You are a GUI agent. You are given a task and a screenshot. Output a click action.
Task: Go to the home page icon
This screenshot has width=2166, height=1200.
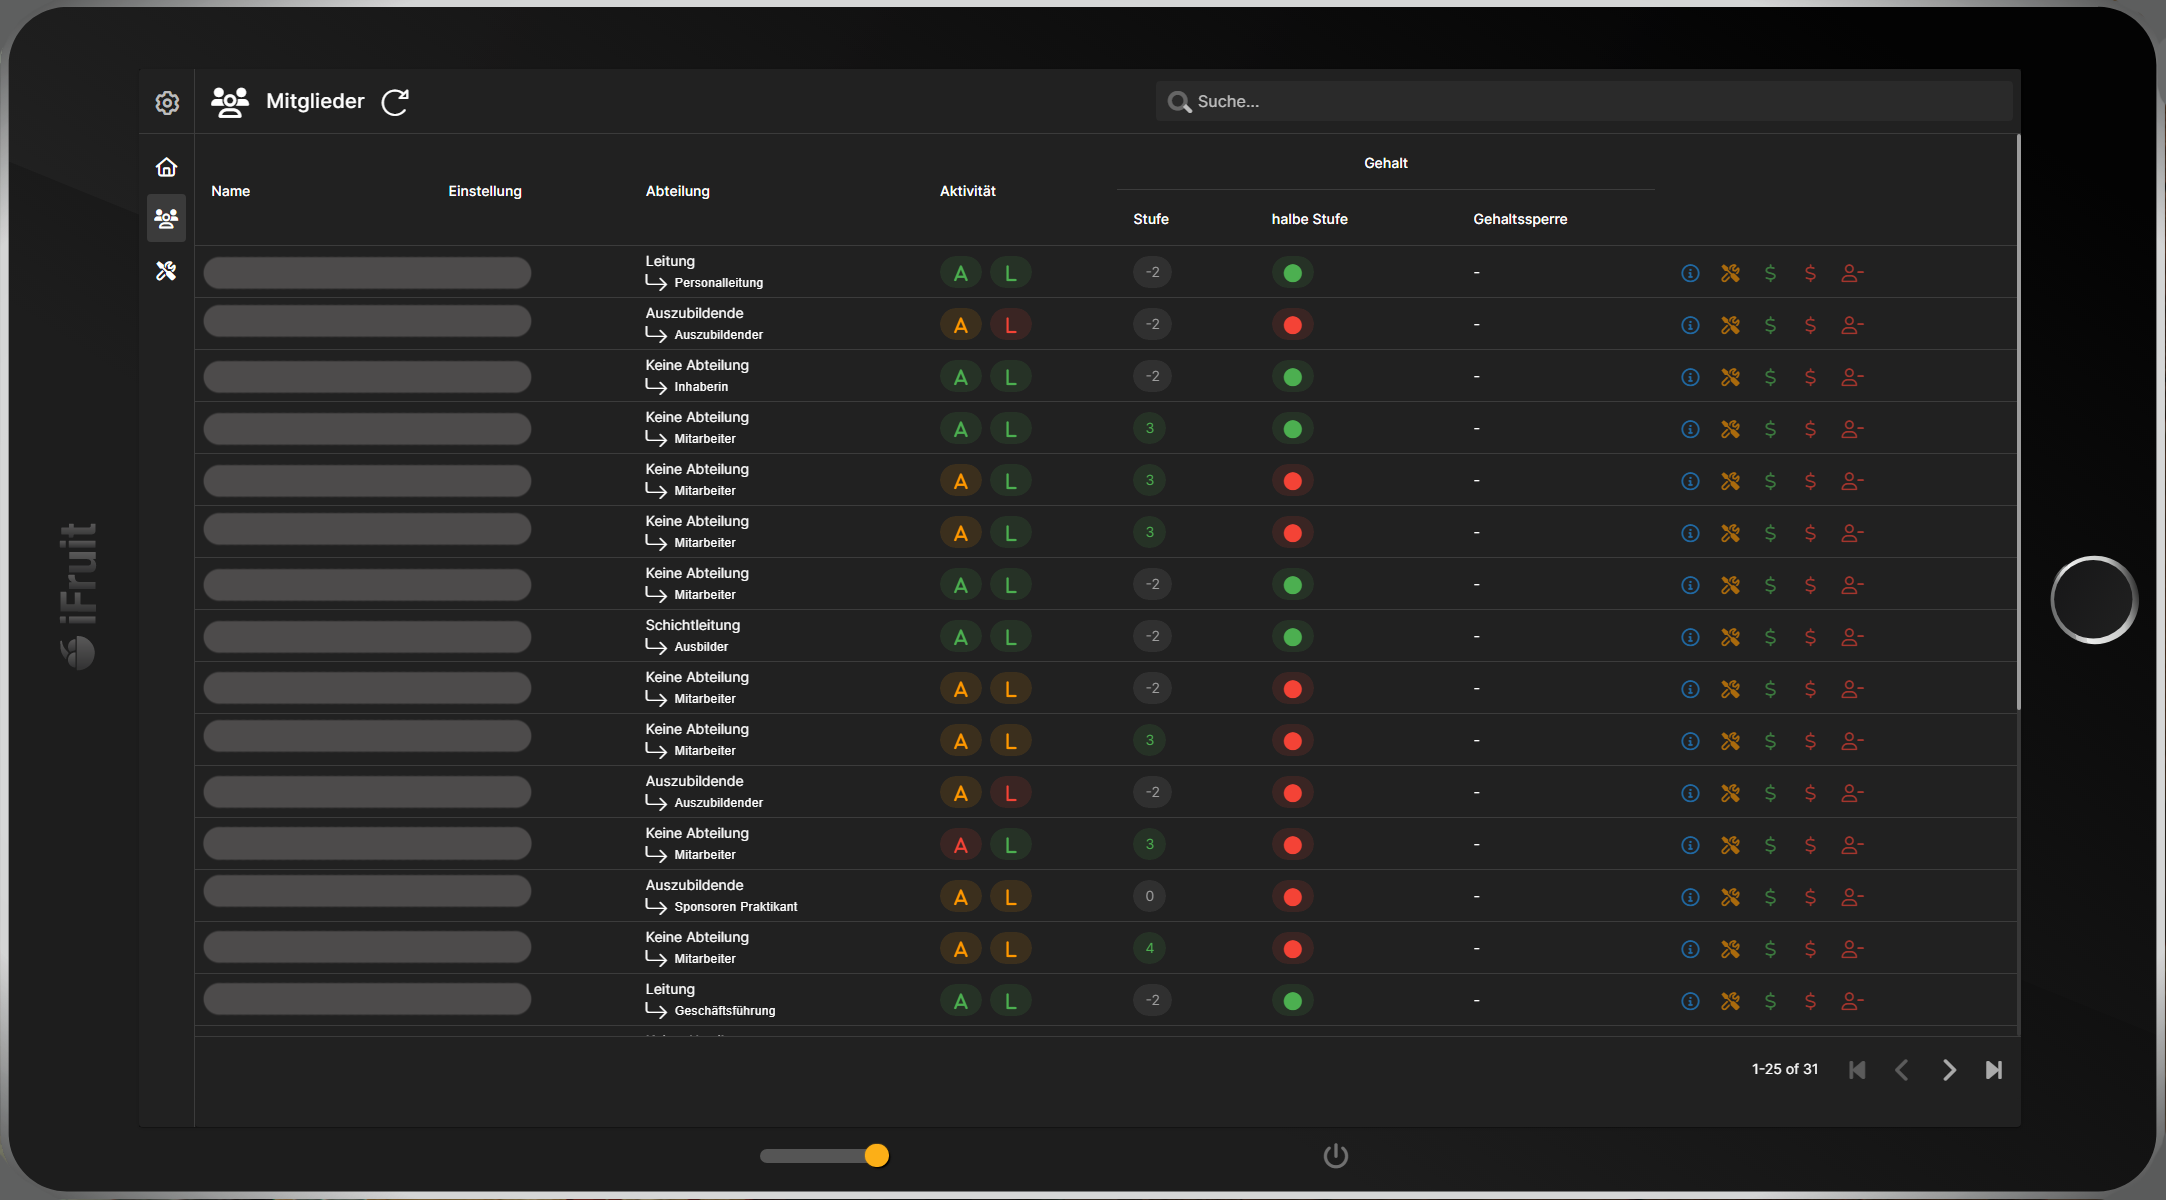(166, 167)
